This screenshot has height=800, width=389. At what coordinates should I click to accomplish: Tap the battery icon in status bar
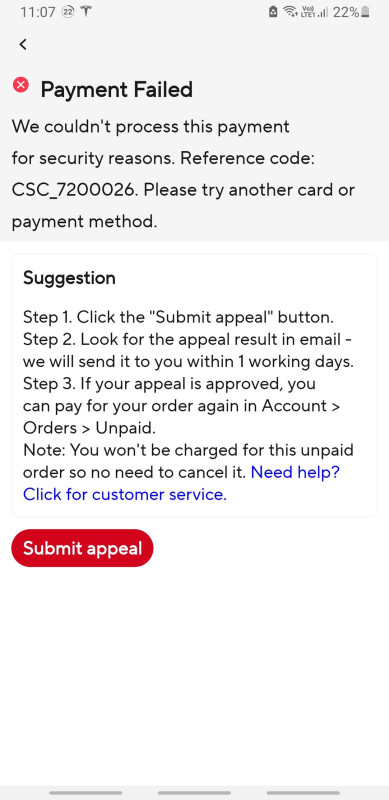click(364, 12)
